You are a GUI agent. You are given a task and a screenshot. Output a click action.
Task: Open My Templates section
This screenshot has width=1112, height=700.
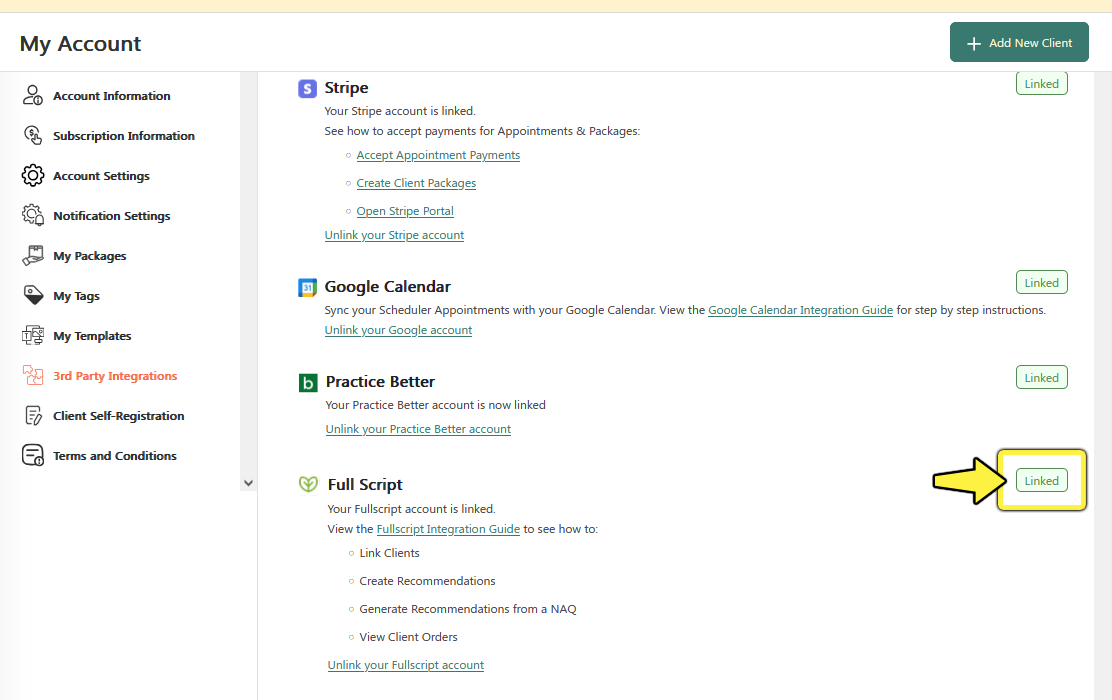[92, 336]
